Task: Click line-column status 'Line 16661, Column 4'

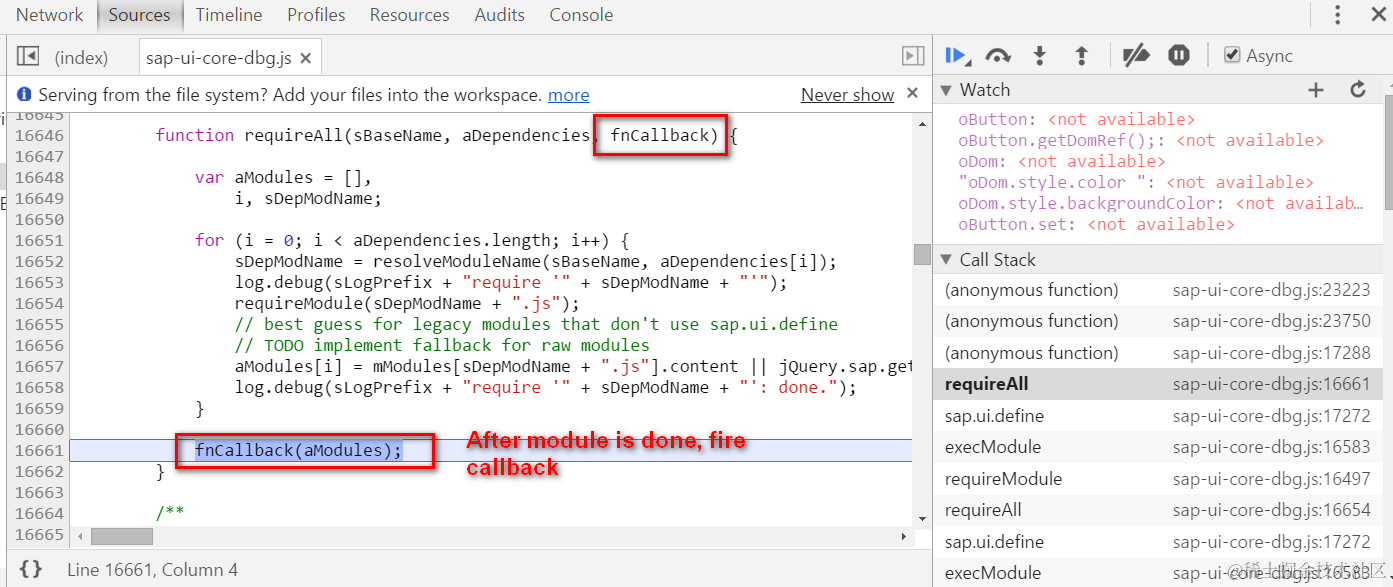Action: [152, 570]
